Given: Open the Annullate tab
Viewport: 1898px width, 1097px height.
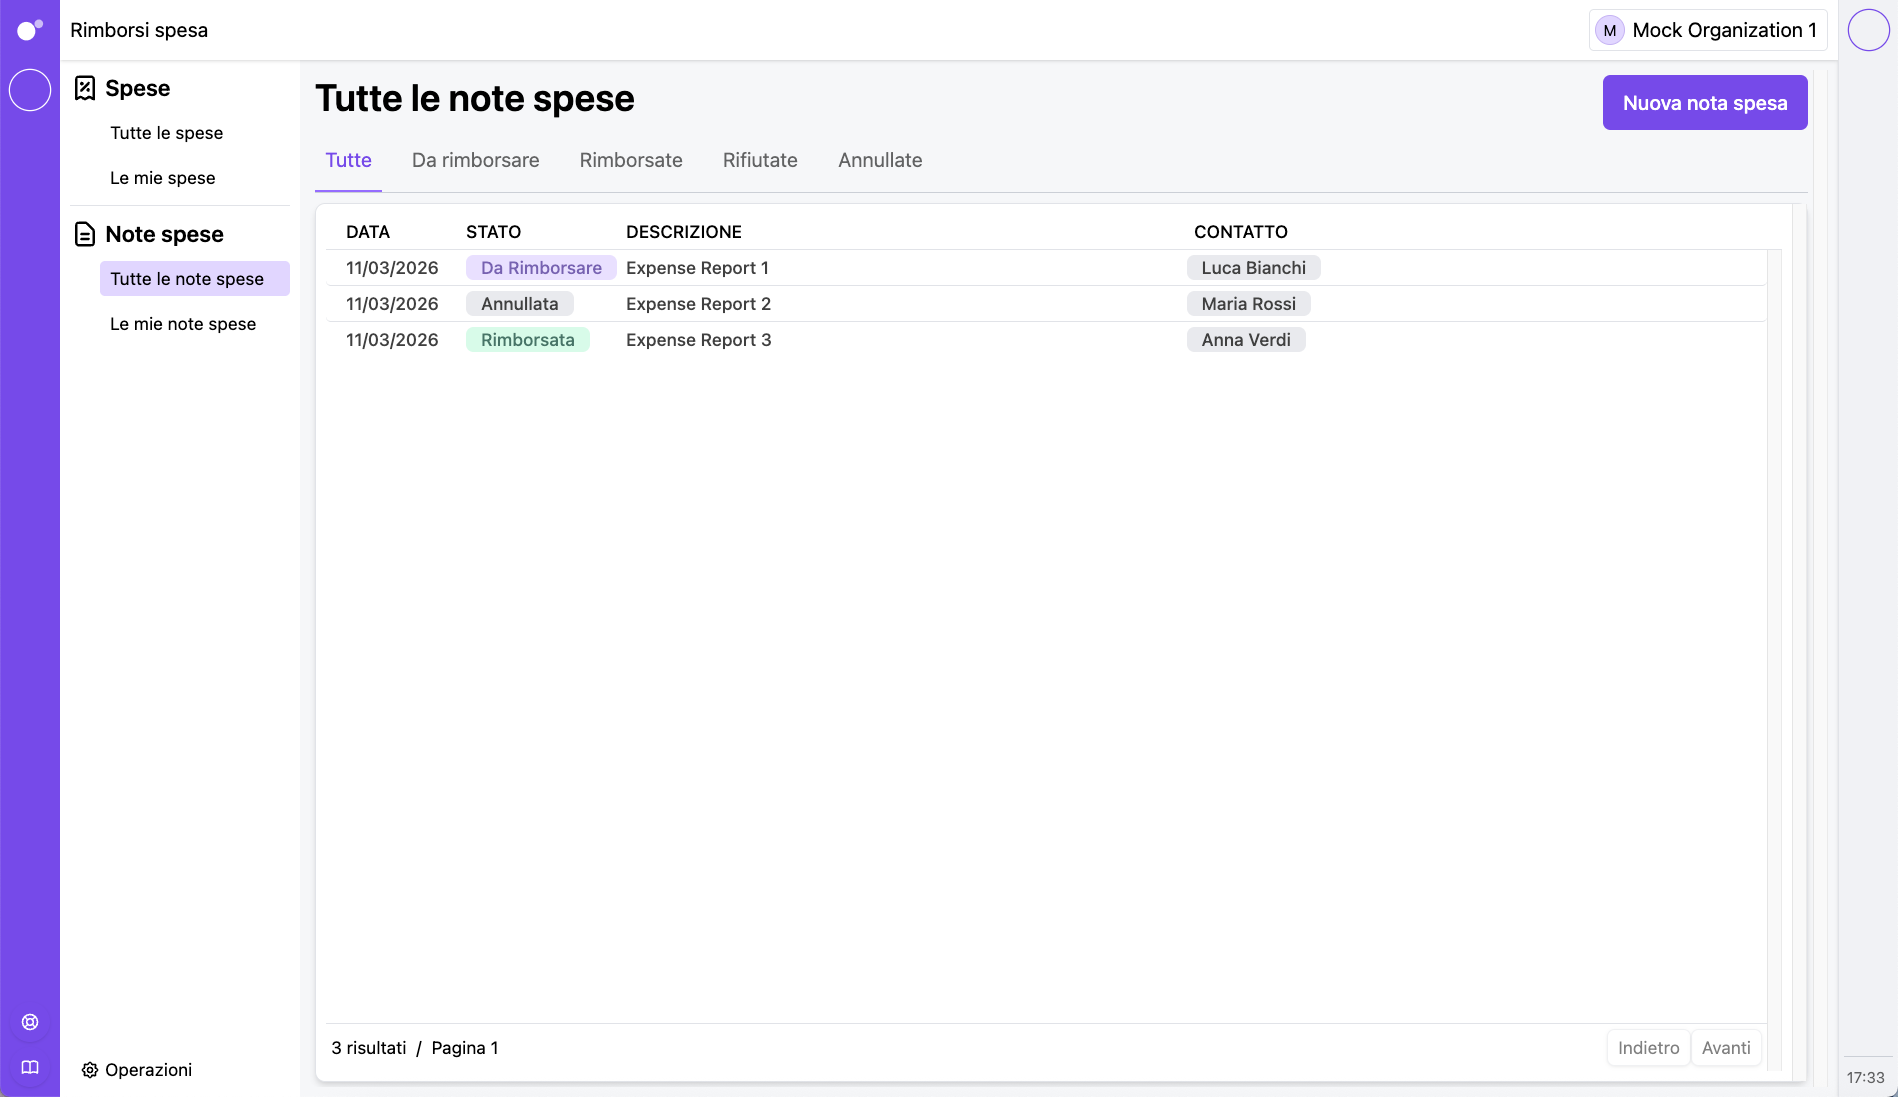Looking at the screenshot, I should (880, 160).
